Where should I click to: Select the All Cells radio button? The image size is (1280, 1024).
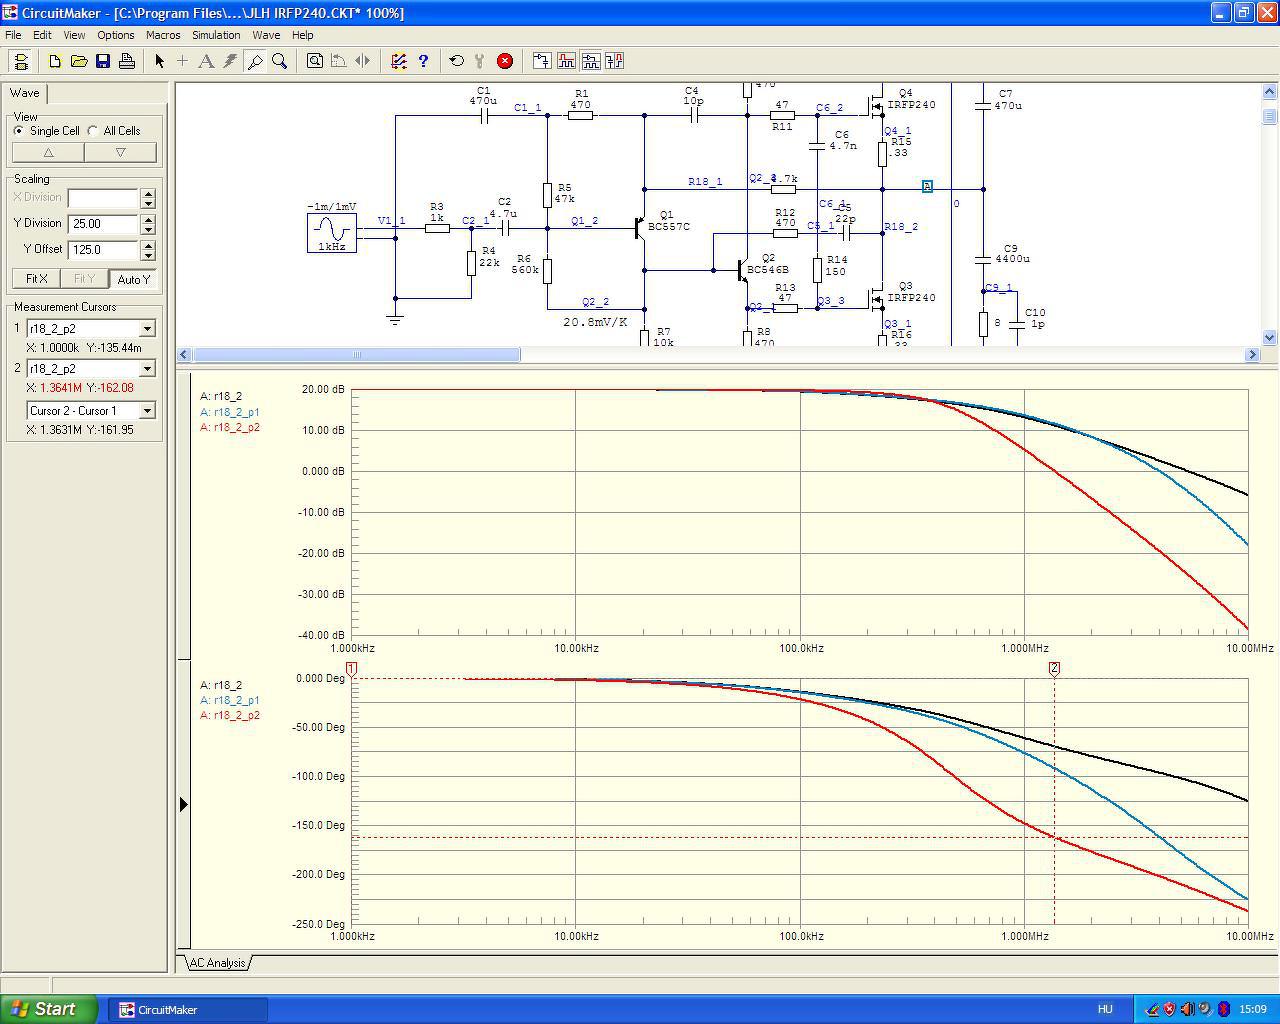tap(93, 131)
